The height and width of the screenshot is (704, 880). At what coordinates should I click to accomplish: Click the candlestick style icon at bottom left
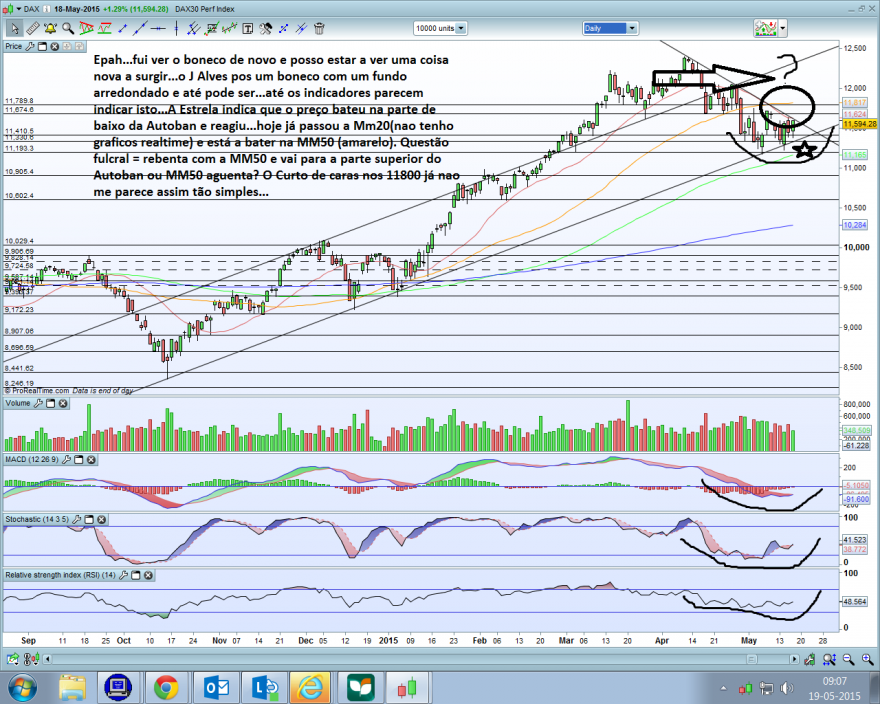coord(31,659)
